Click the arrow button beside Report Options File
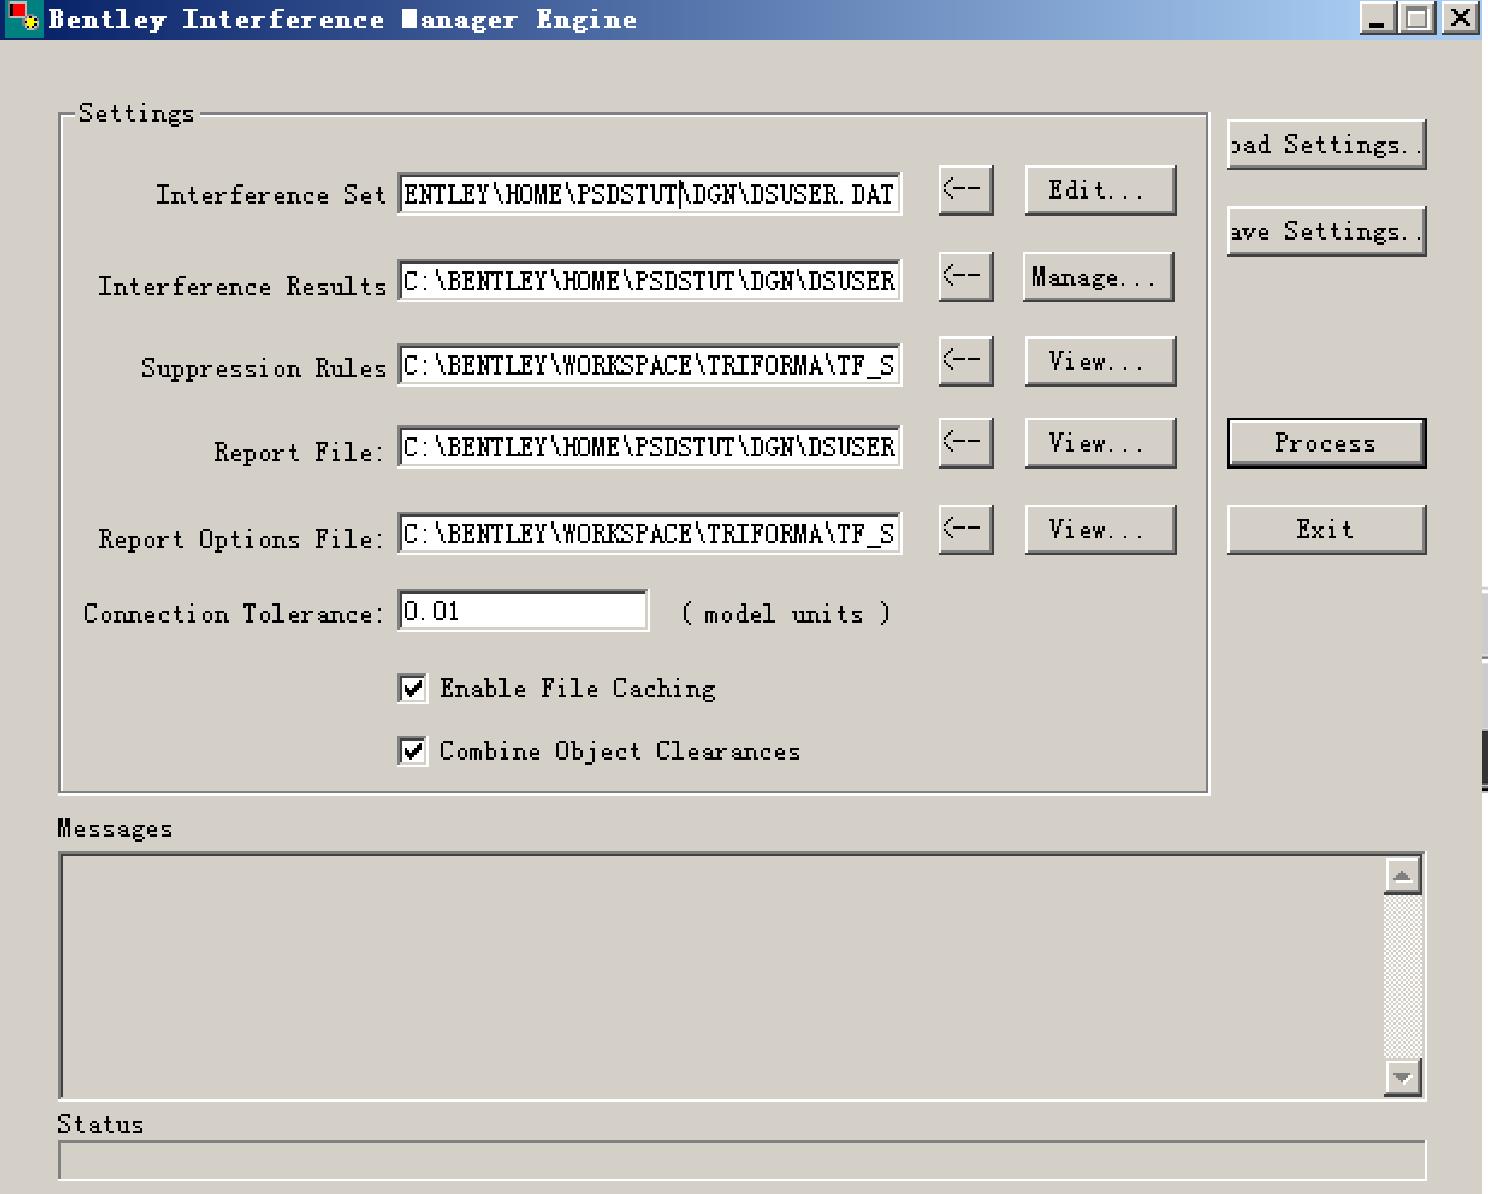The image size is (1488, 1194). click(966, 529)
